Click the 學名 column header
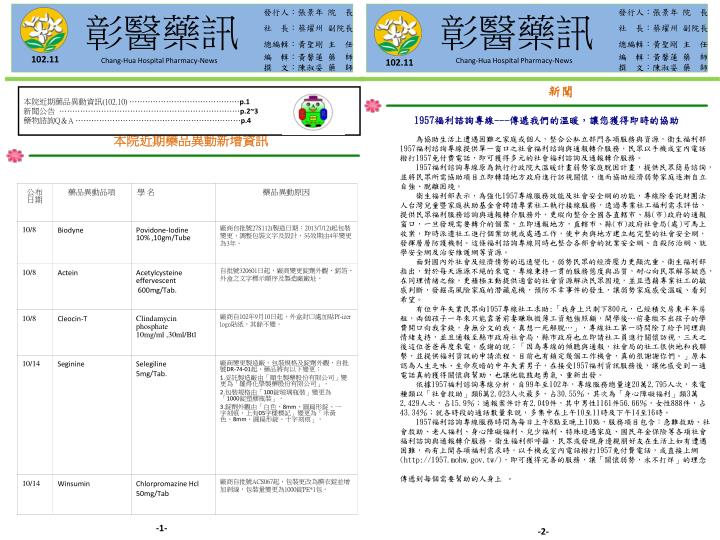 pos(146,192)
